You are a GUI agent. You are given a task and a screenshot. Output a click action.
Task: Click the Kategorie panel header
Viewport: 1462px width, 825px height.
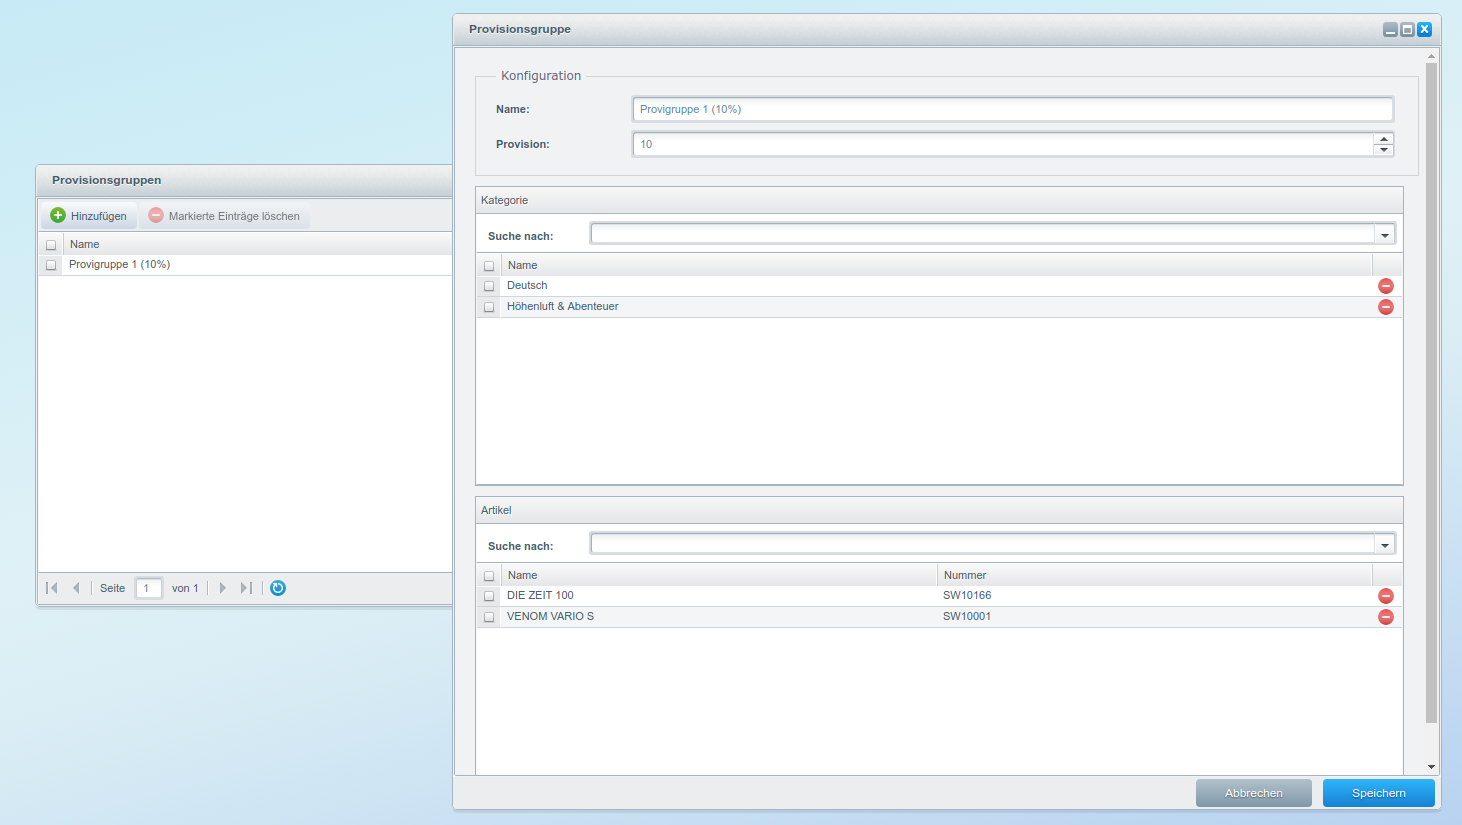coord(939,200)
